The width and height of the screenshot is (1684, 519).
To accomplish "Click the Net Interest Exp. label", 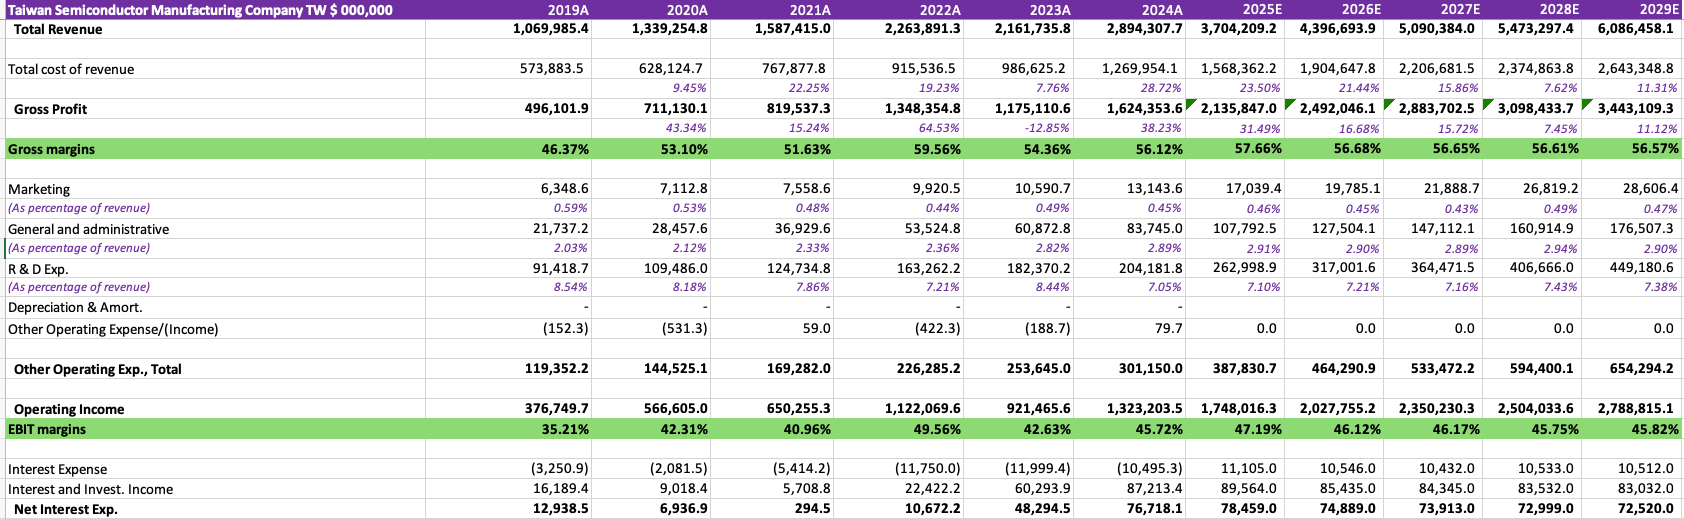I will [66, 509].
